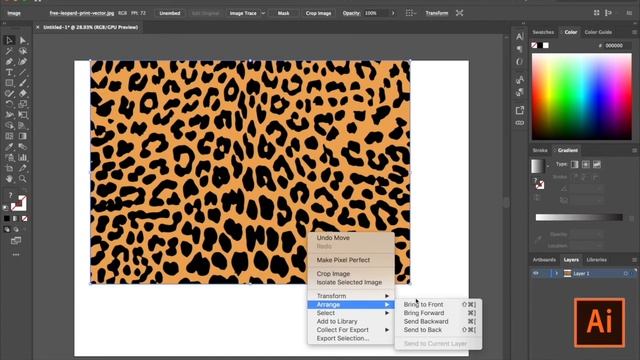640x360 pixels.
Task: Click the gradient ramp slider
Action: click(x=579, y=218)
